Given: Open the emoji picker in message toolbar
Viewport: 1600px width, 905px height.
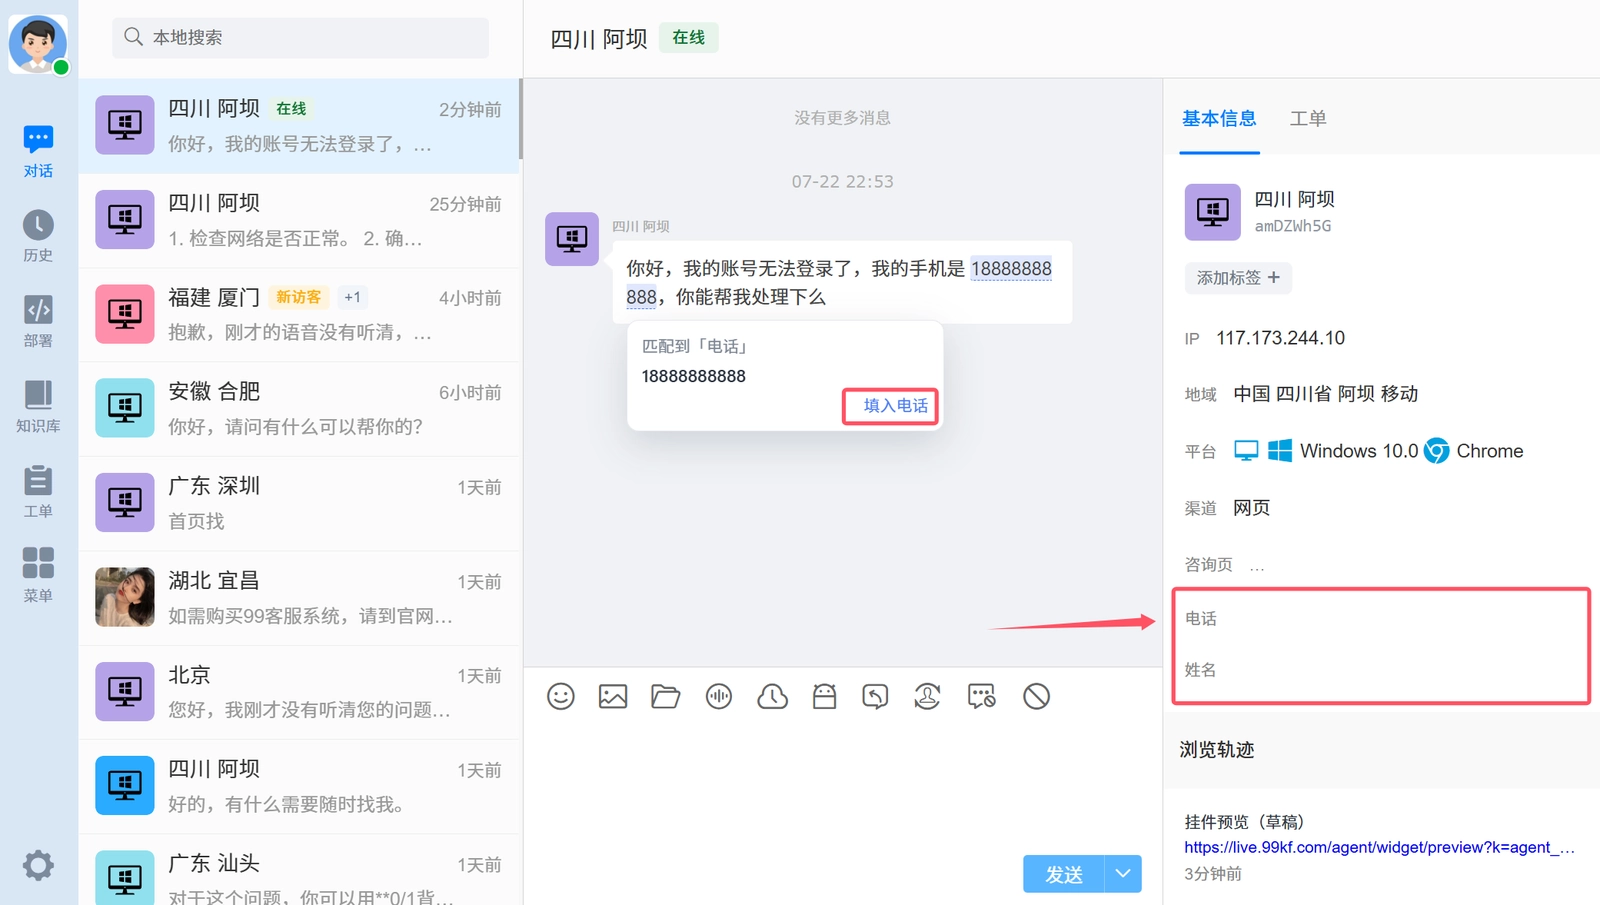Looking at the screenshot, I should [x=561, y=696].
